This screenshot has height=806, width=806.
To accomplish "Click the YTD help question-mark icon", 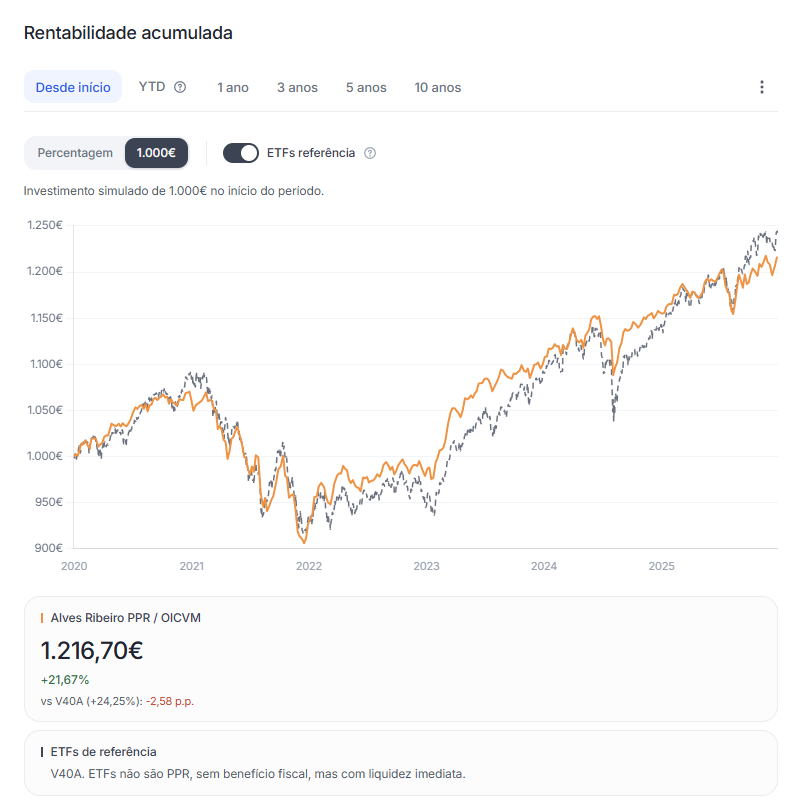I will click(180, 87).
